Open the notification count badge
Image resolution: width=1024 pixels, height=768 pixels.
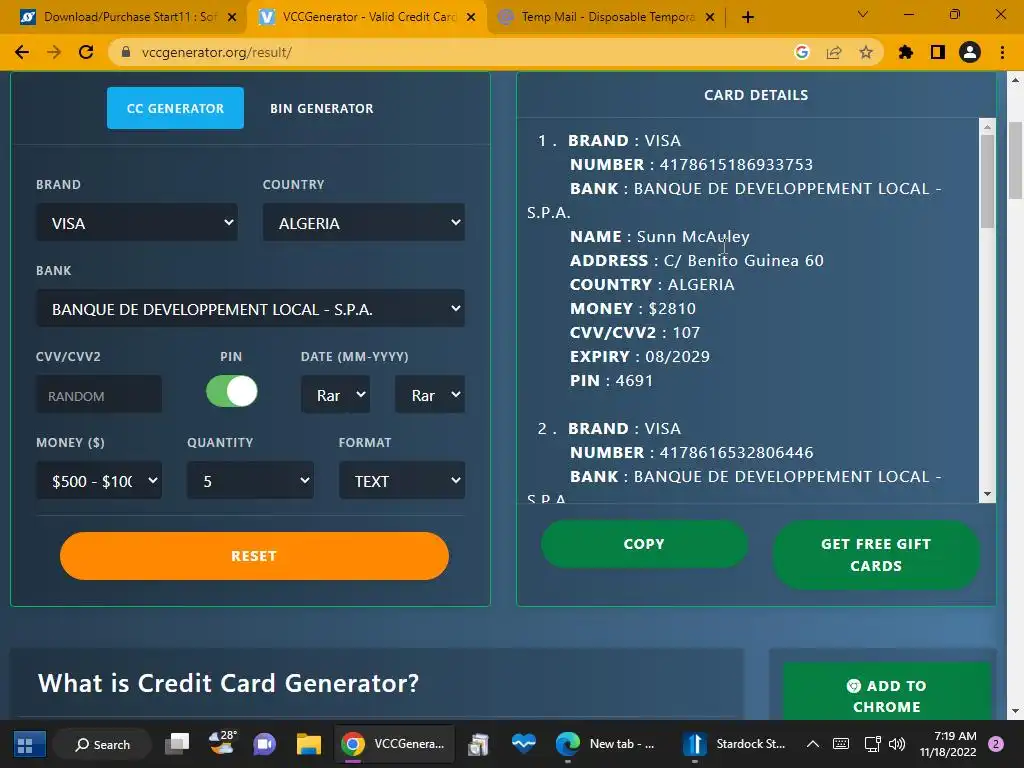[996, 744]
